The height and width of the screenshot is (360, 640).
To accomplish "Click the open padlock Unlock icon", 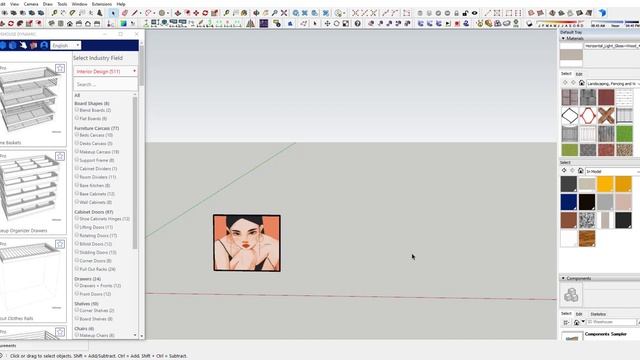I will [x=465, y=13].
